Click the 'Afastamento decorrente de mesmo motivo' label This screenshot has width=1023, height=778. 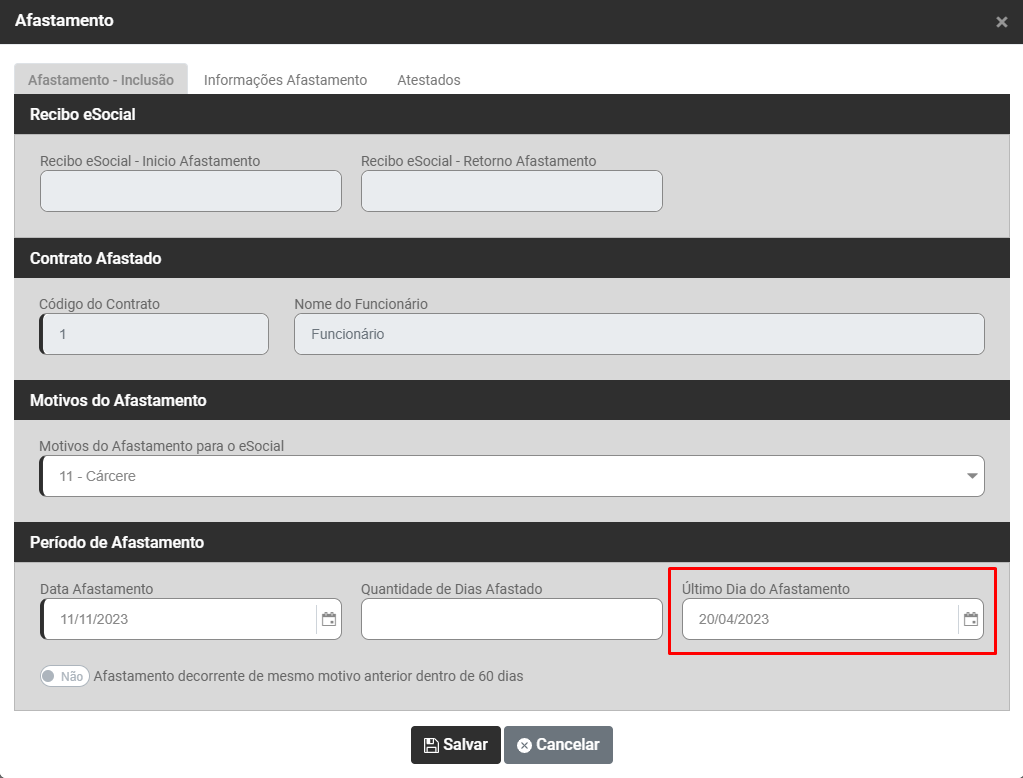(308, 676)
